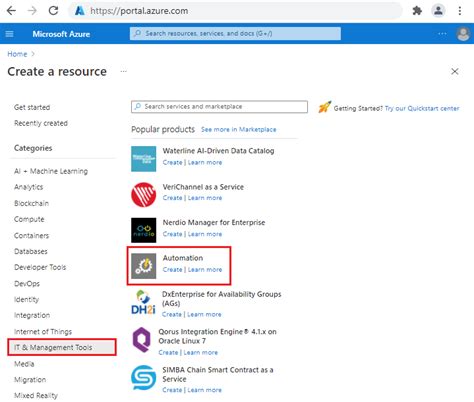
Task: Open the Get started section
Action: coord(32,107)
